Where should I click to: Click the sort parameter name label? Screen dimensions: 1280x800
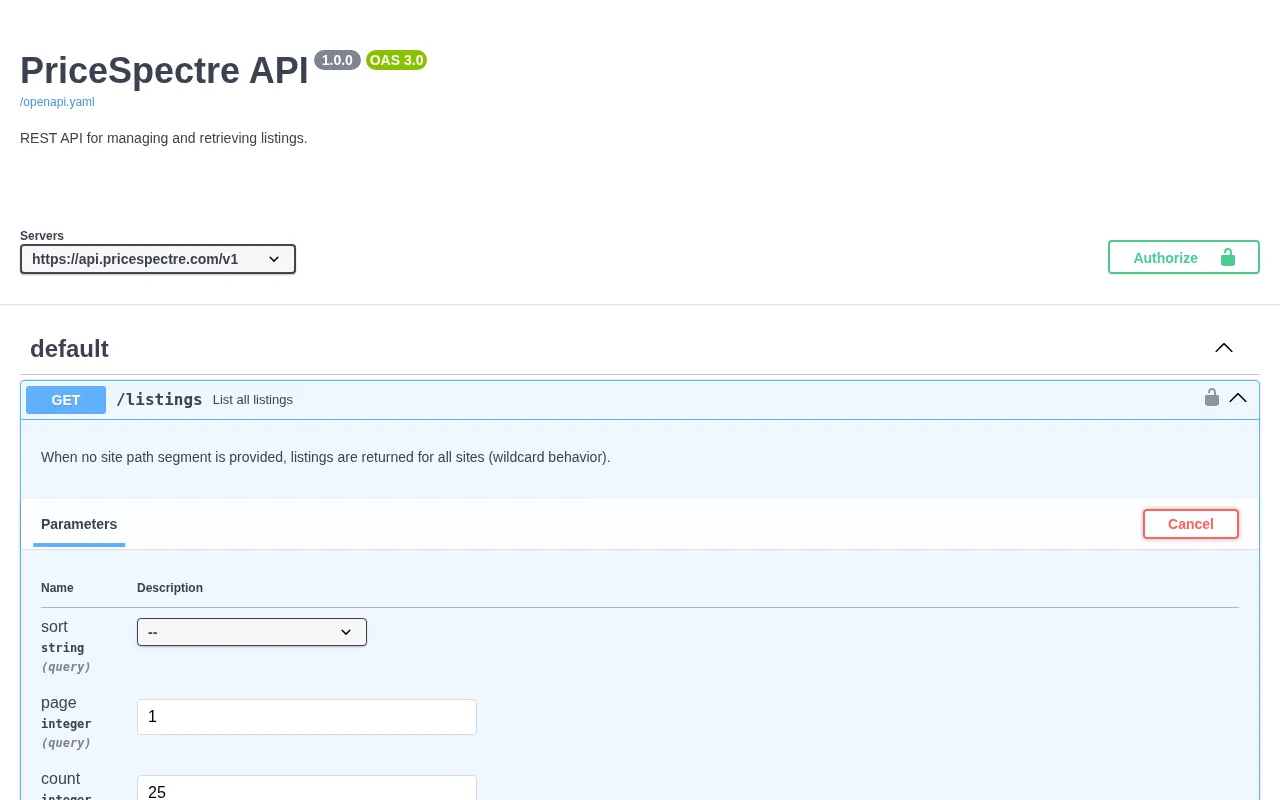[54, 627]
